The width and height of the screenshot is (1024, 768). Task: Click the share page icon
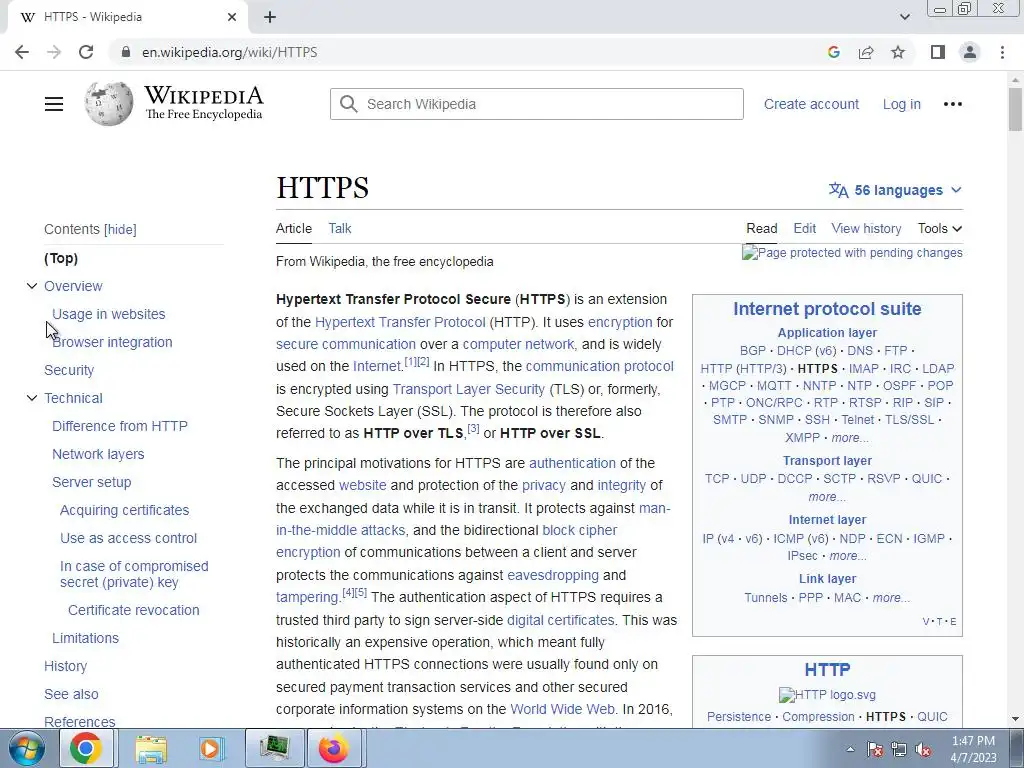866,52
